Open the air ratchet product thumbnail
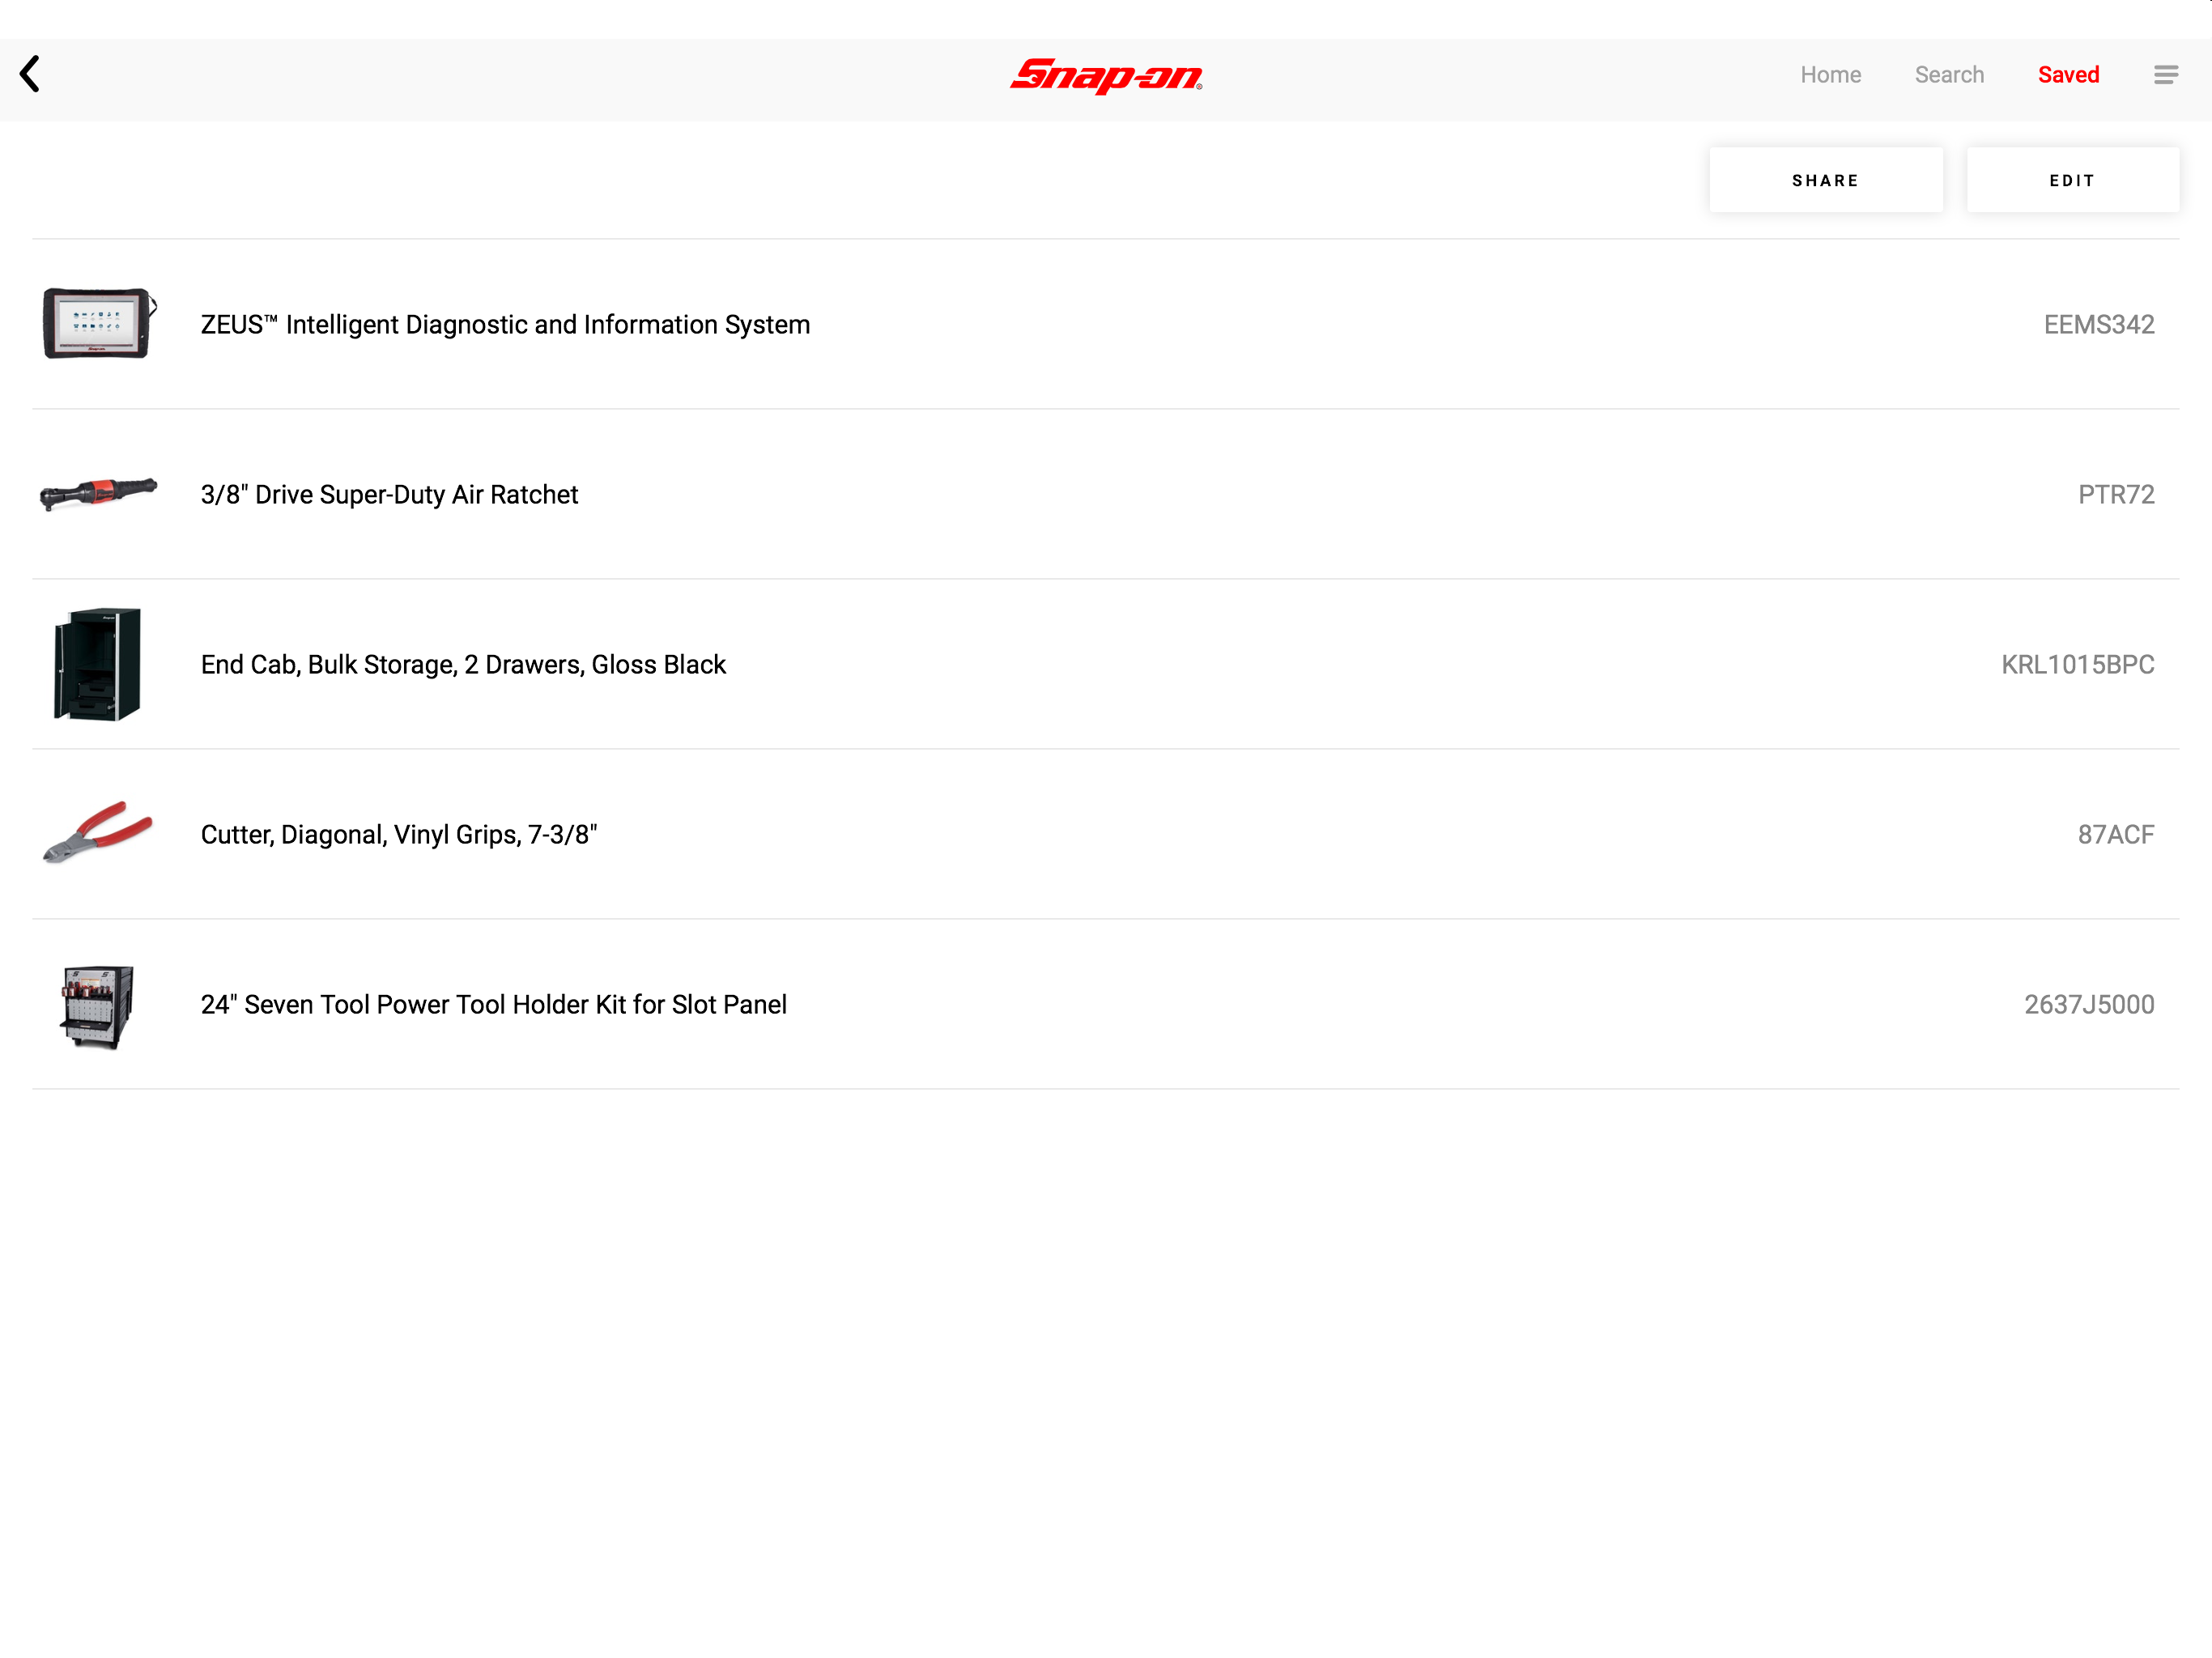 tap(98, 493)
